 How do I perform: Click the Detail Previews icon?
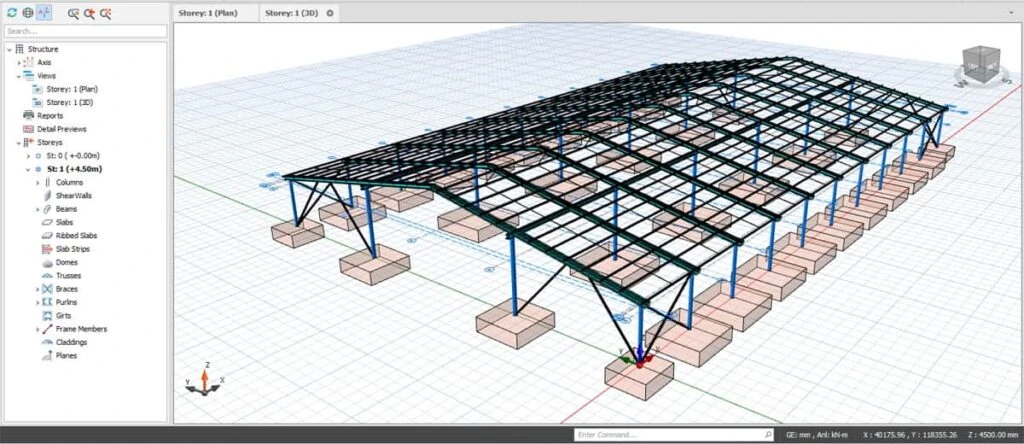pos(28,129)
